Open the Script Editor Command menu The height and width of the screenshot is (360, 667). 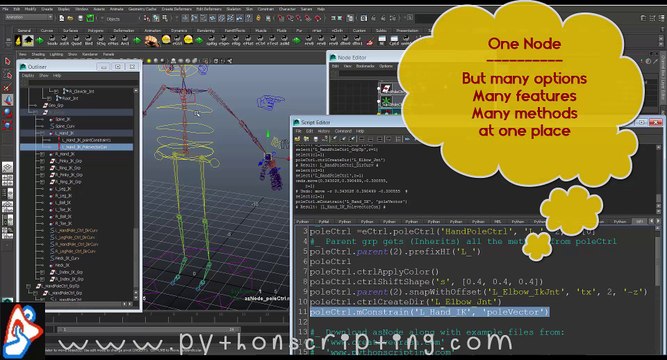[x=343, y=131]
